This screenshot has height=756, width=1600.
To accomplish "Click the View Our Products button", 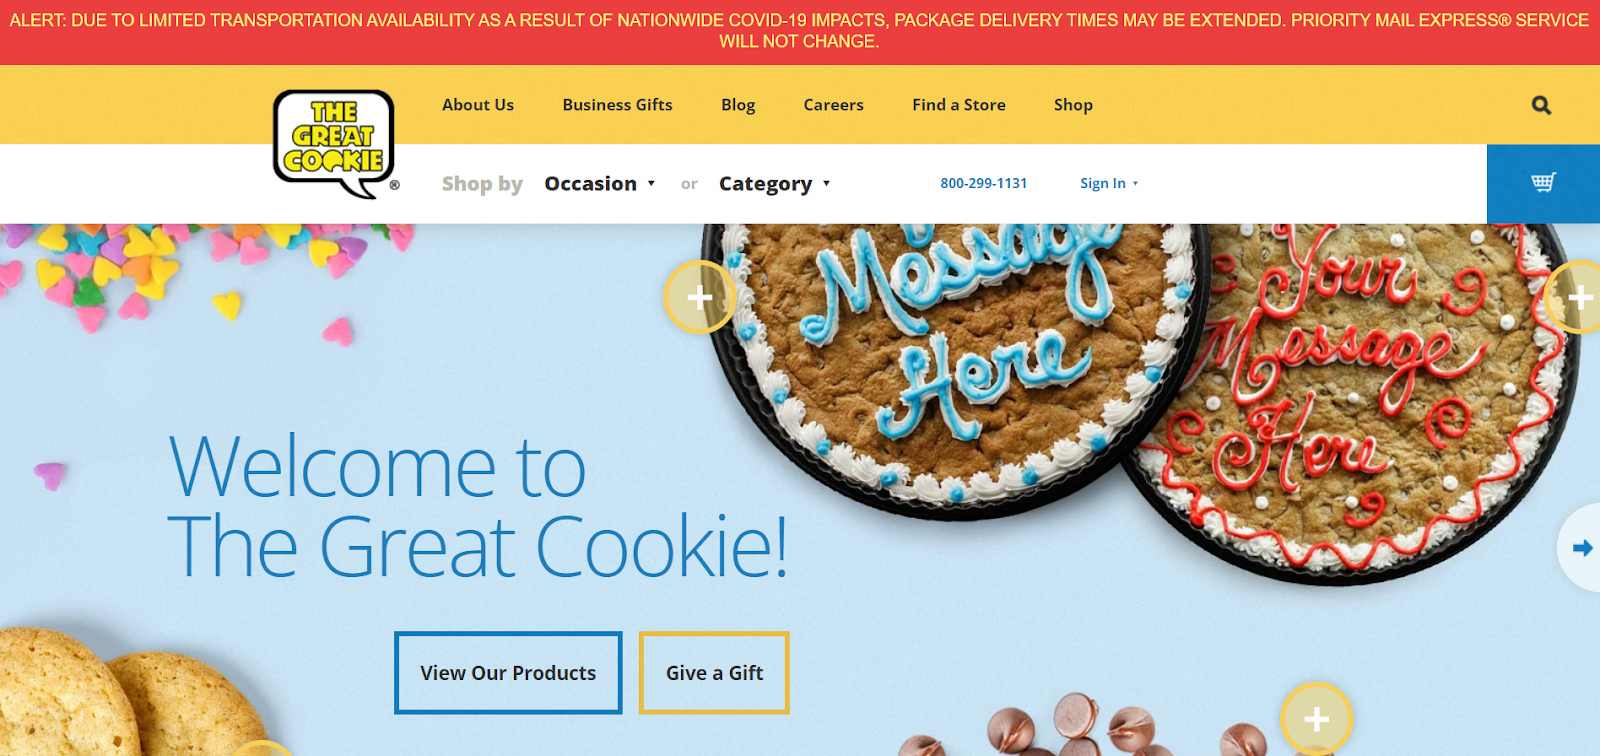I will pos(508,673).
